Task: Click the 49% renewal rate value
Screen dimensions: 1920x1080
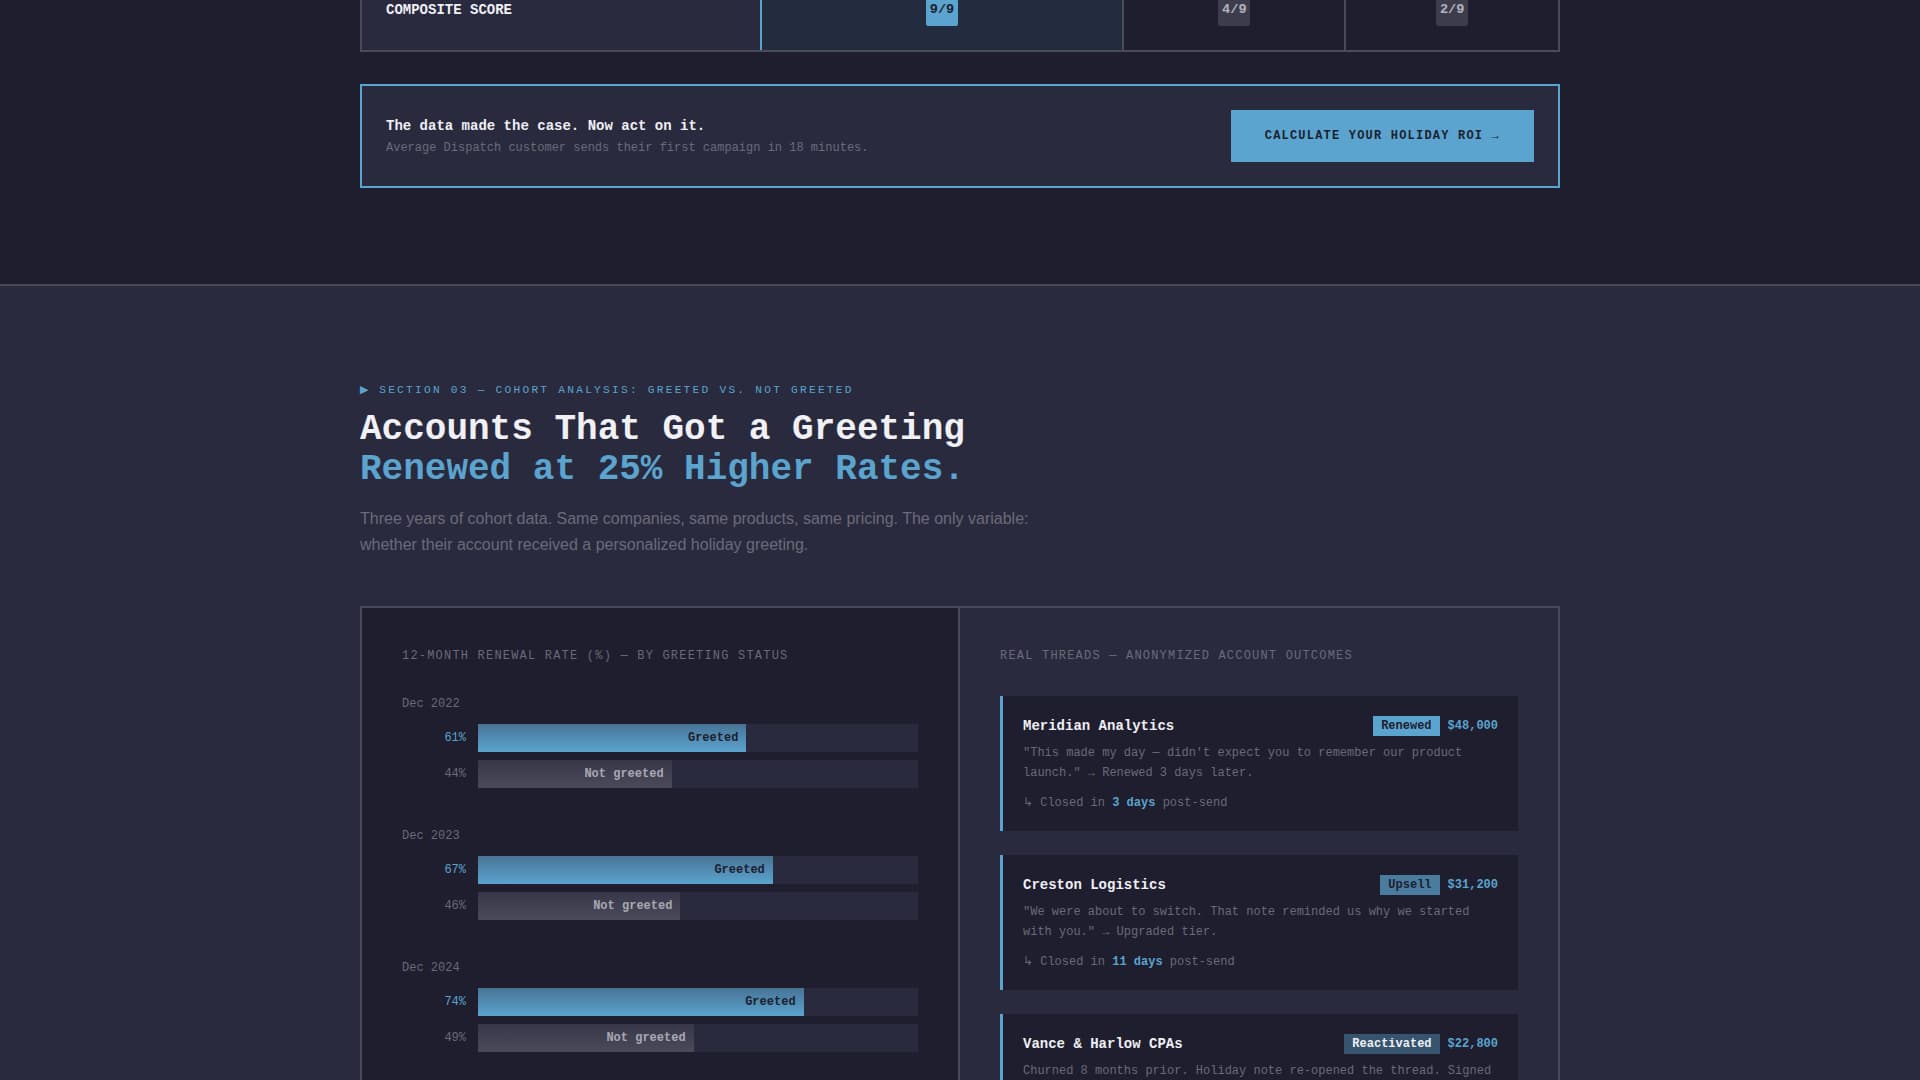Action: [x=455, y=1038]
